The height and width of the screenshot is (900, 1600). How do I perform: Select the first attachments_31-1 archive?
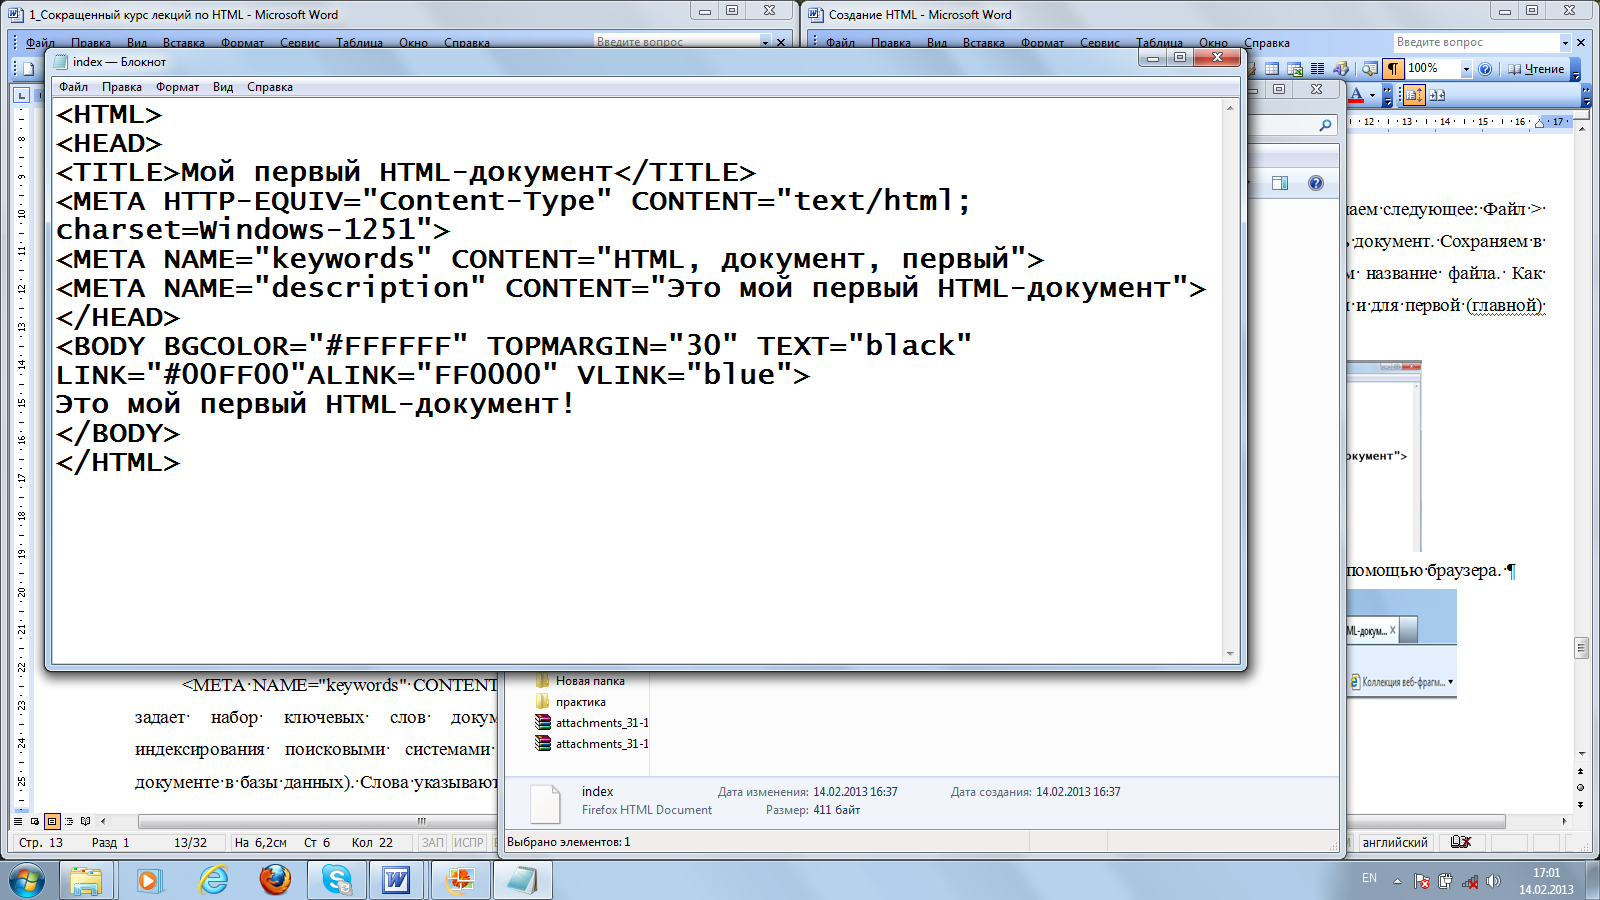592,723
